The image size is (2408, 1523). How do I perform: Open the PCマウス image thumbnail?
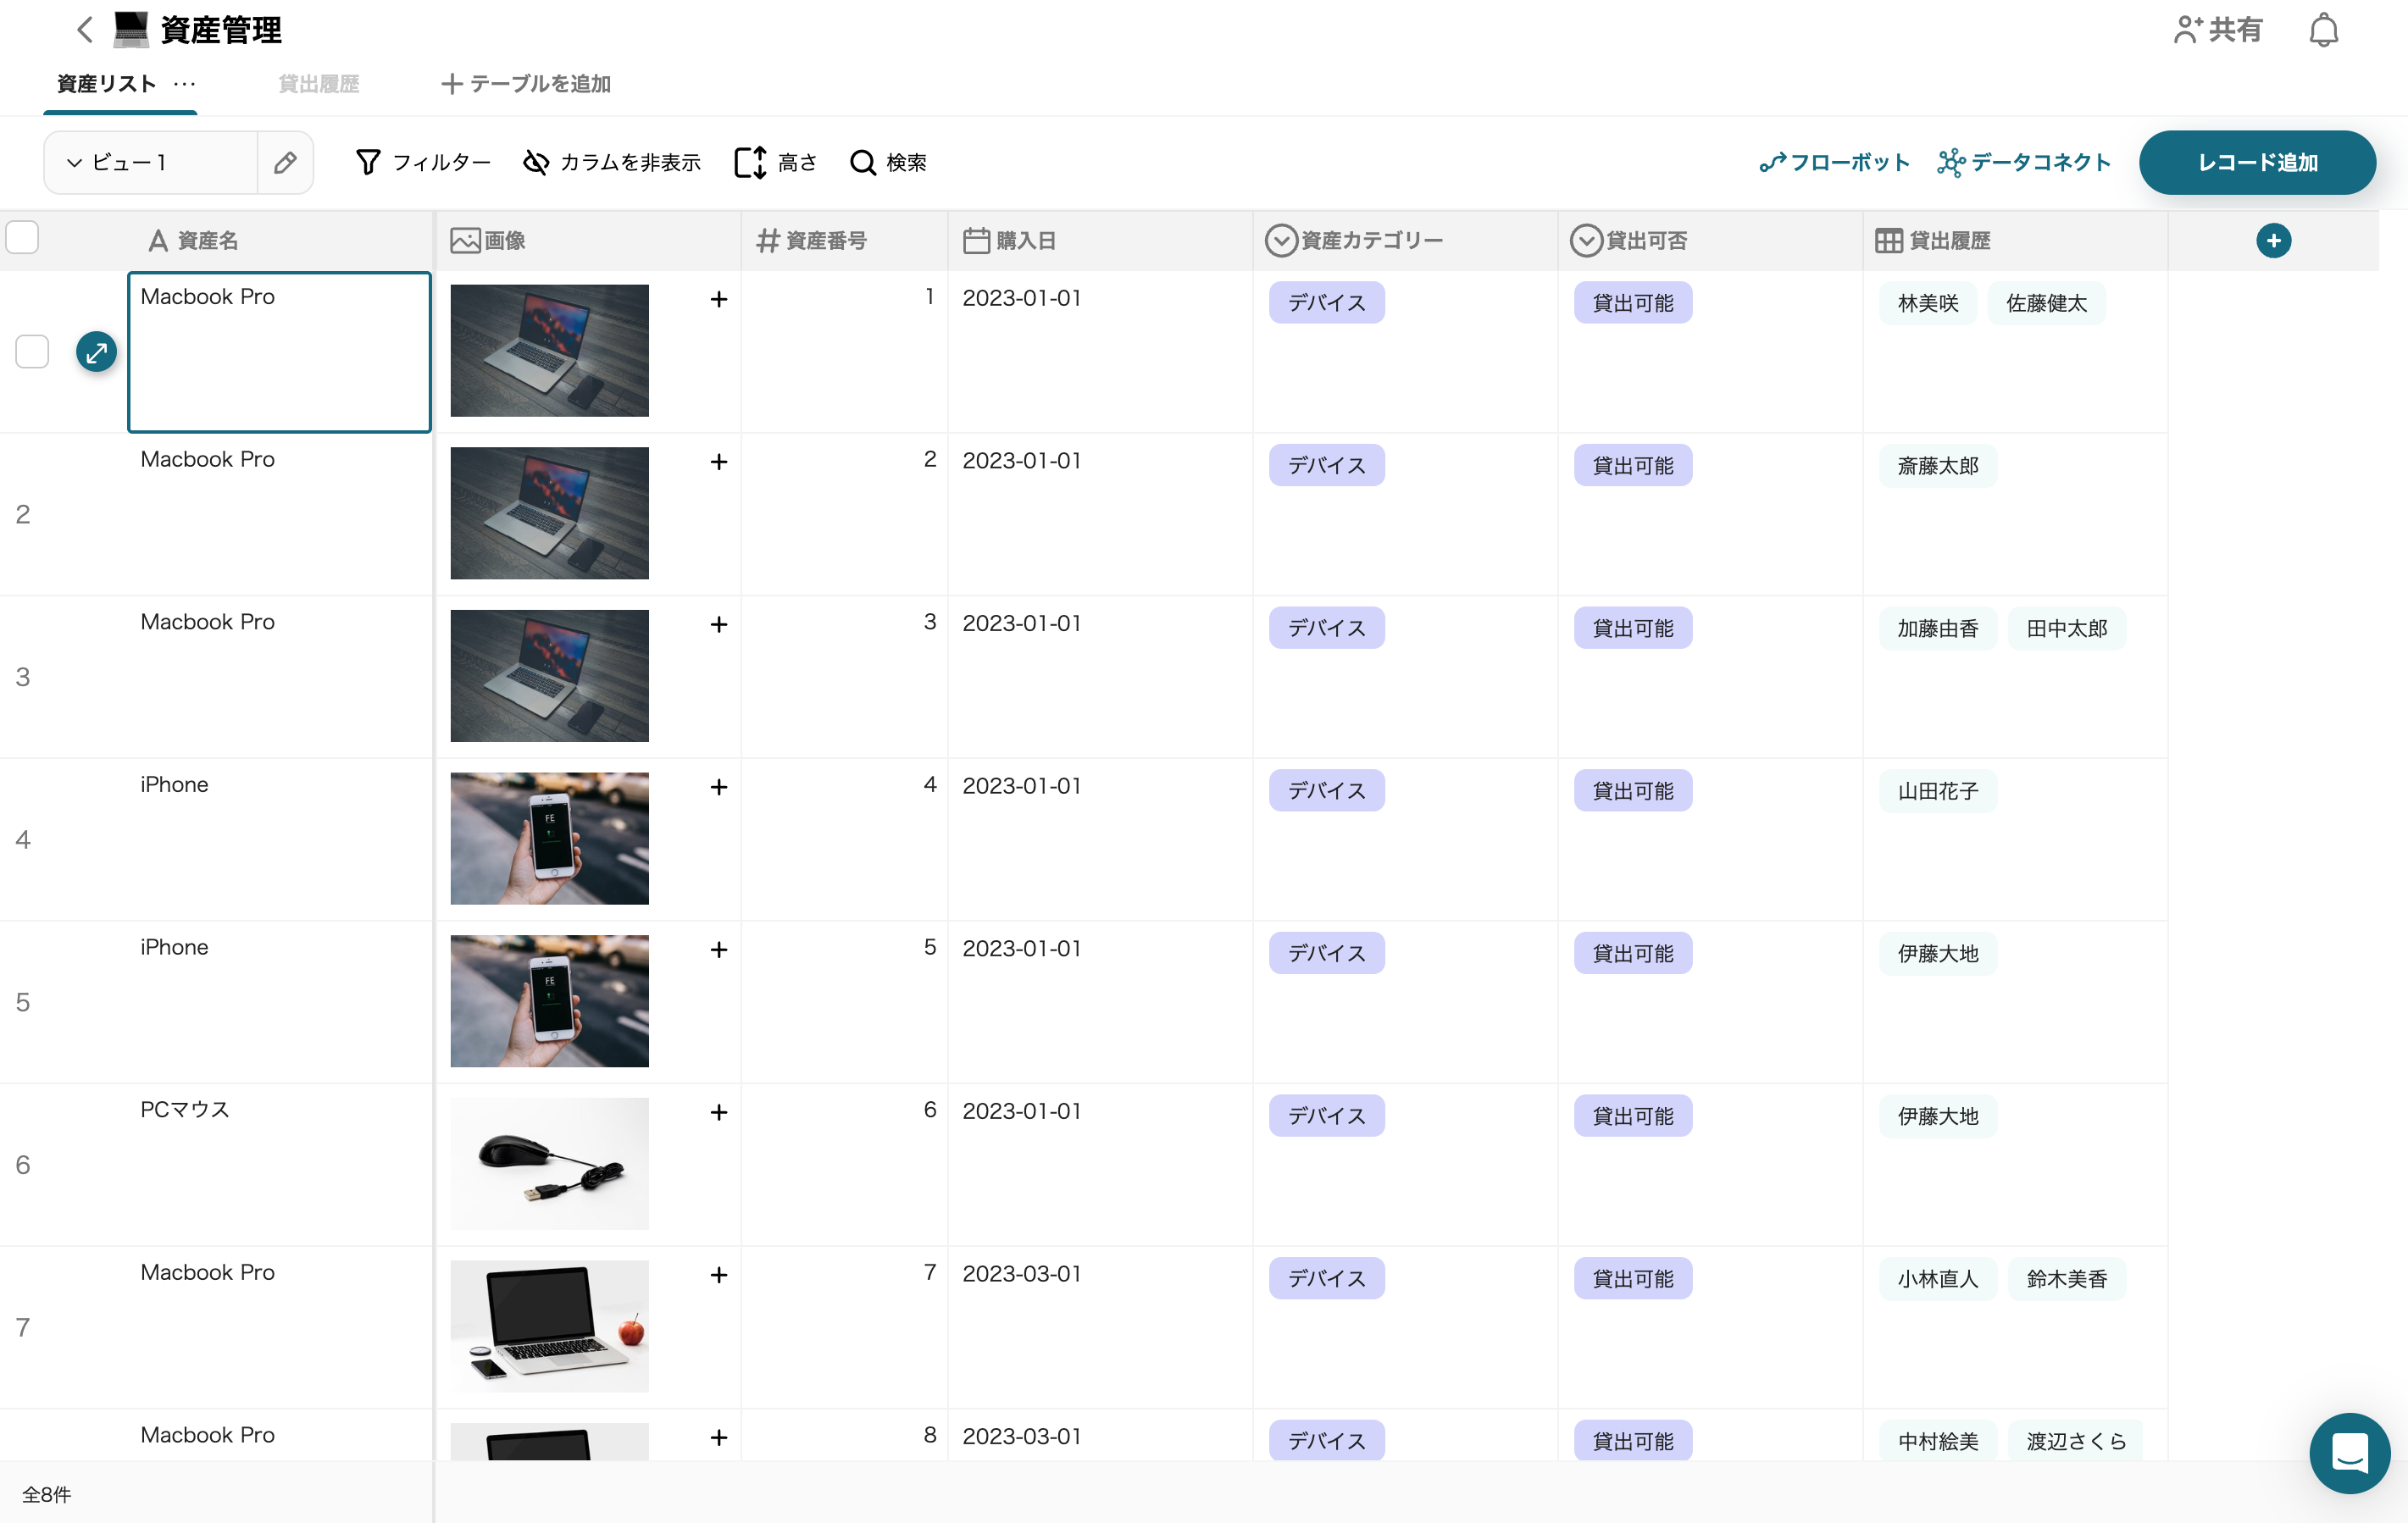tap(549, 1164)
